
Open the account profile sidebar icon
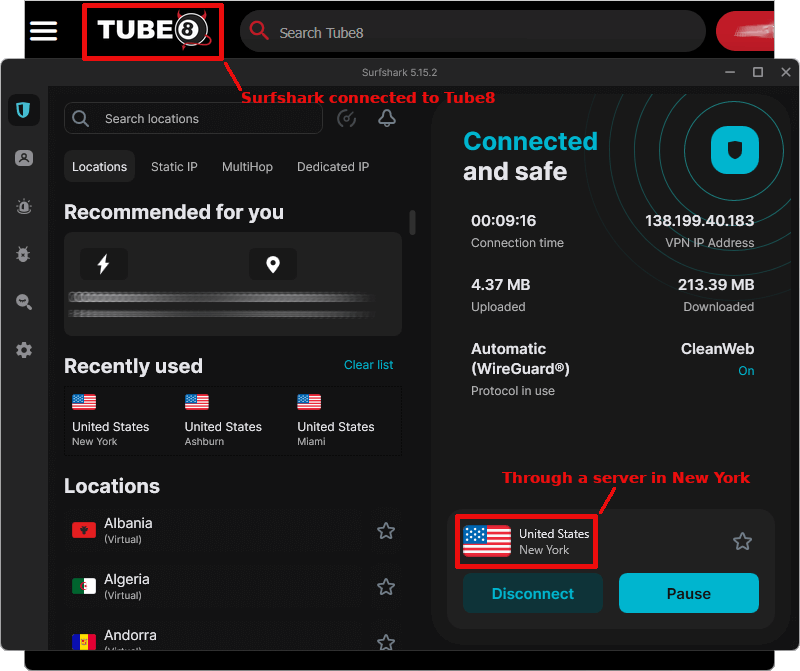tap(23, 158)
